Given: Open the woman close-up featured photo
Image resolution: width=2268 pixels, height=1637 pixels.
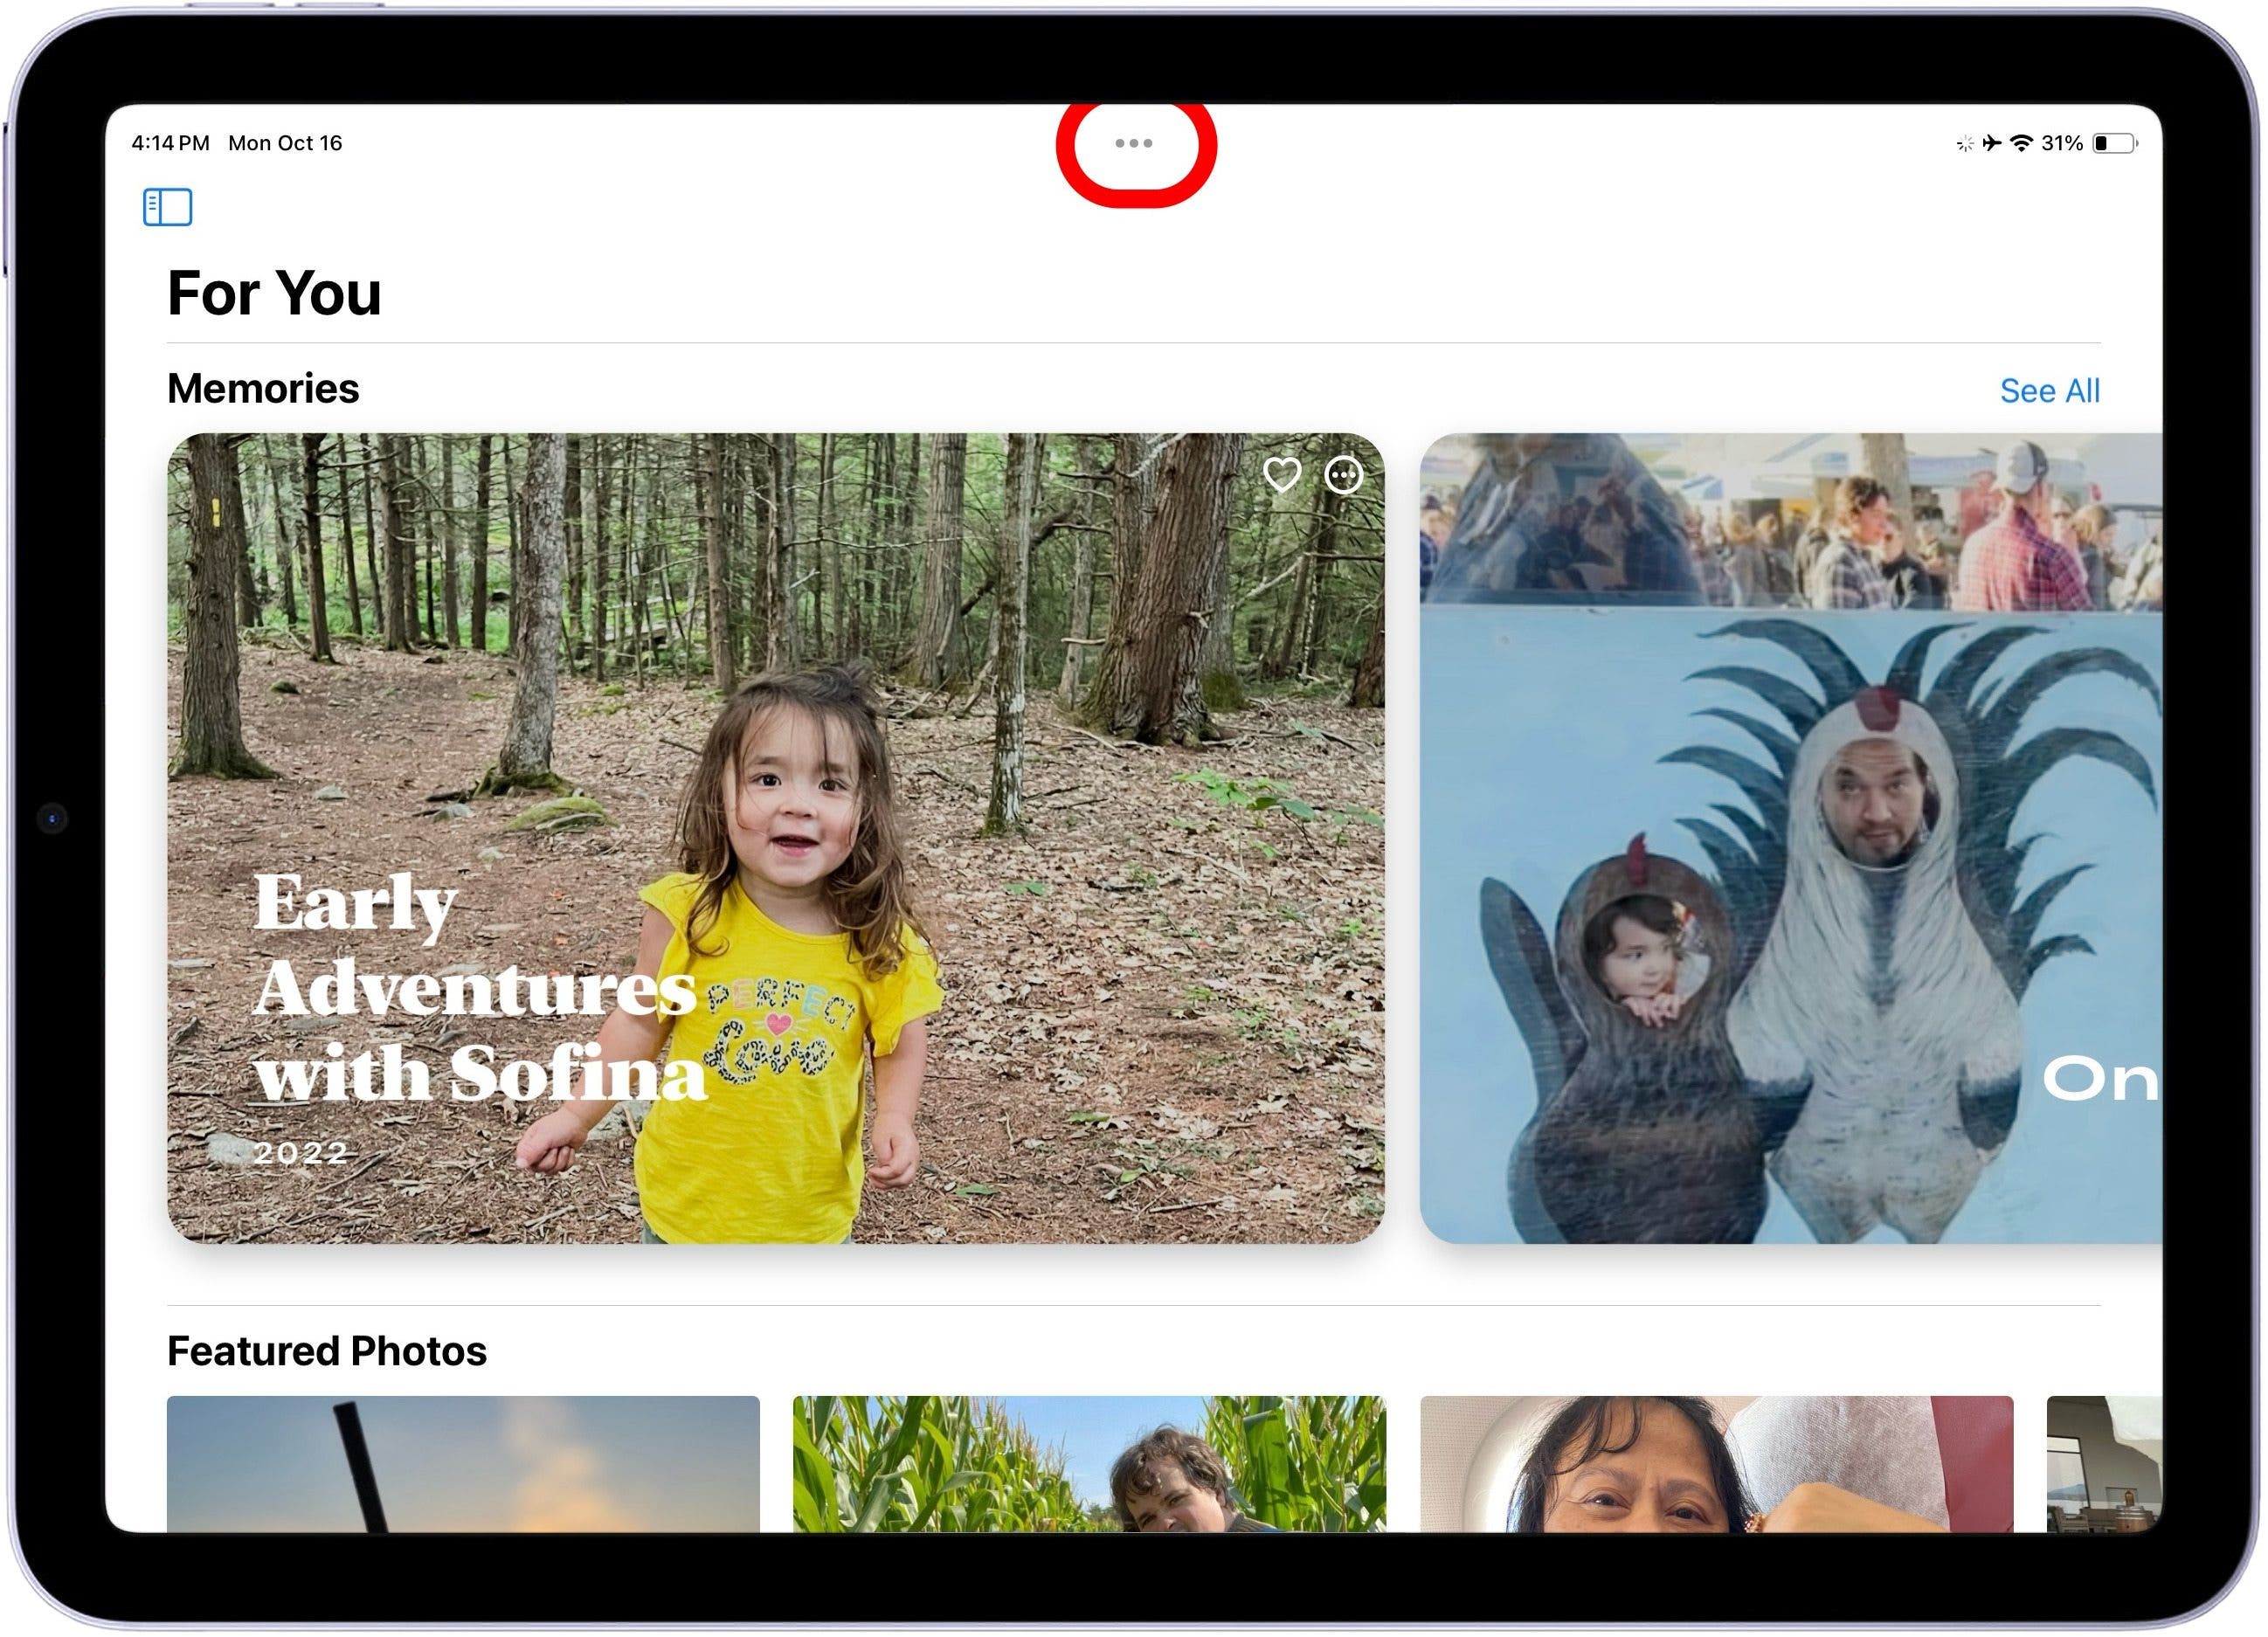Looking at the screenshot, I should 1716,1463.
